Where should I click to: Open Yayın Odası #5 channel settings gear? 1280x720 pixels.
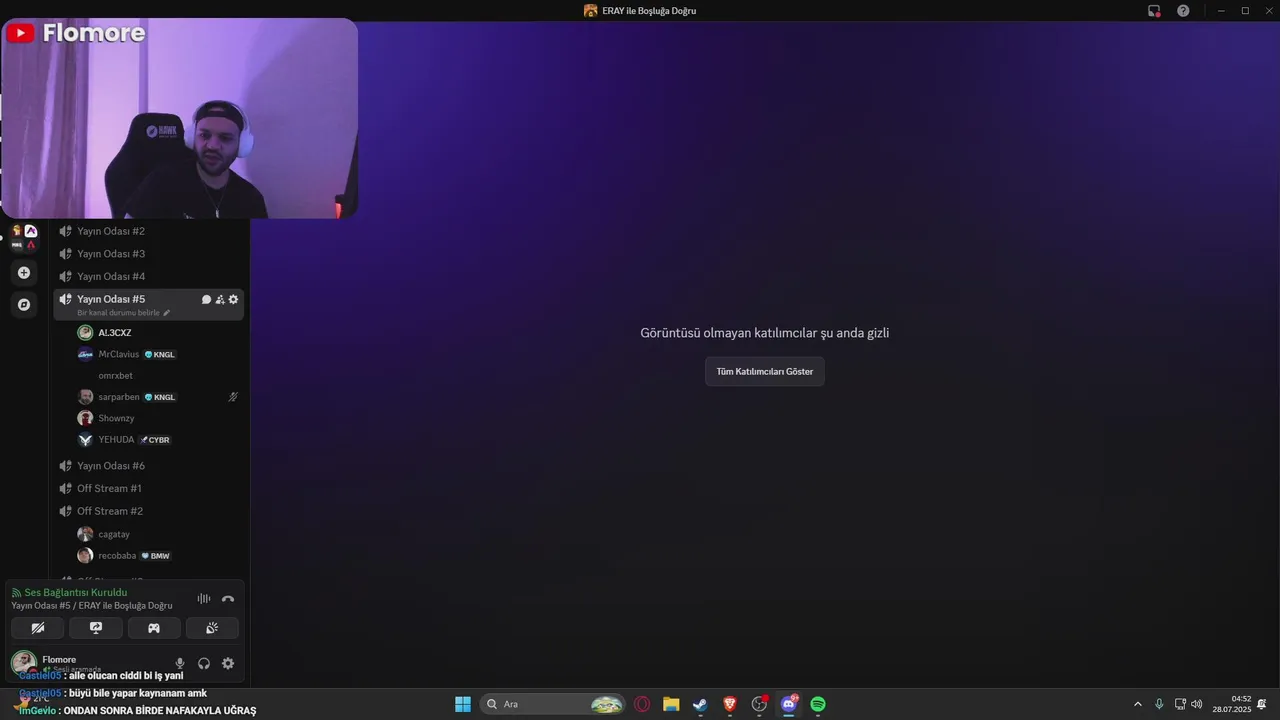[x=233, y=299]
